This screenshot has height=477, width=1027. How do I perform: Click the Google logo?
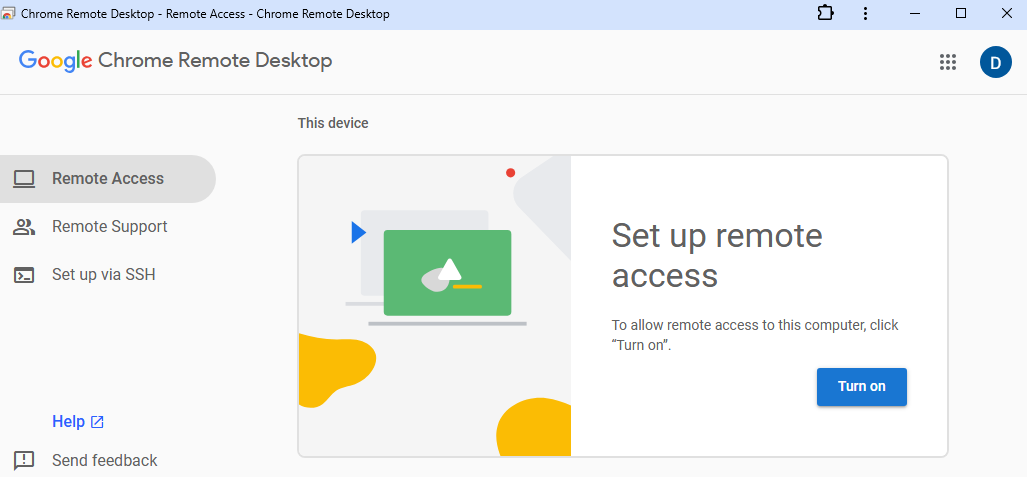click(55, 61)
